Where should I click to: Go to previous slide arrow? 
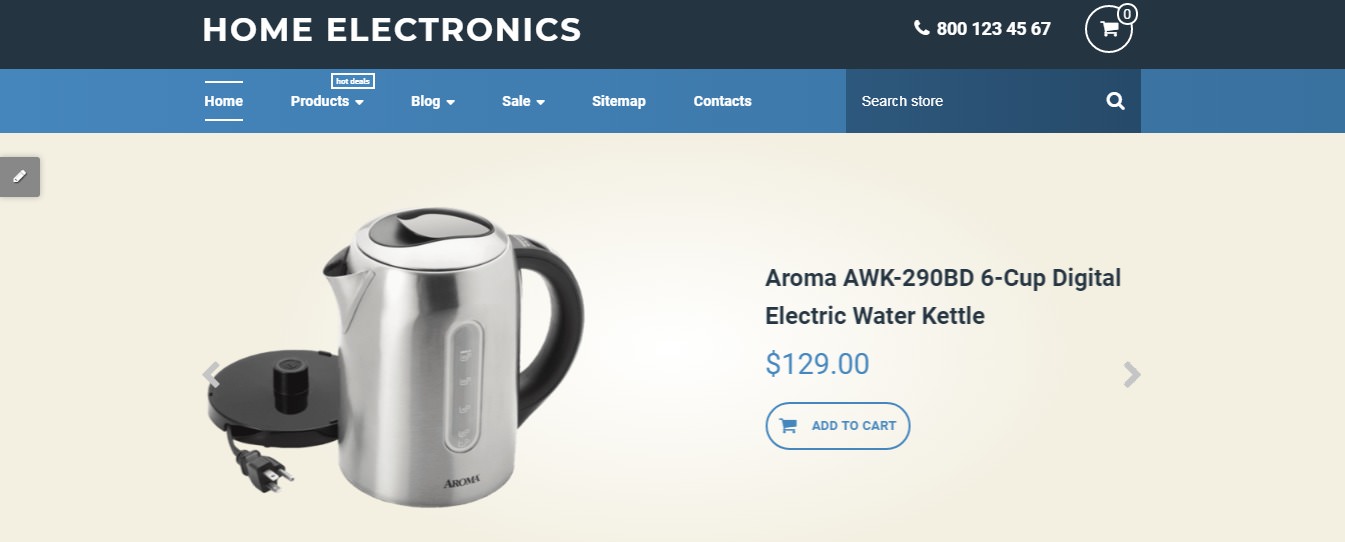pos(211,375)
